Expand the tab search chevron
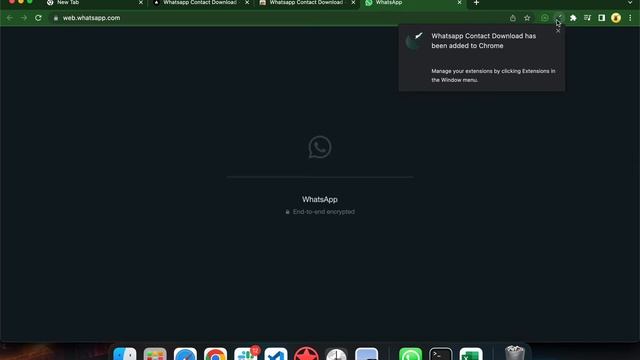Screen dimensions: 640x360 coord(630,2)
